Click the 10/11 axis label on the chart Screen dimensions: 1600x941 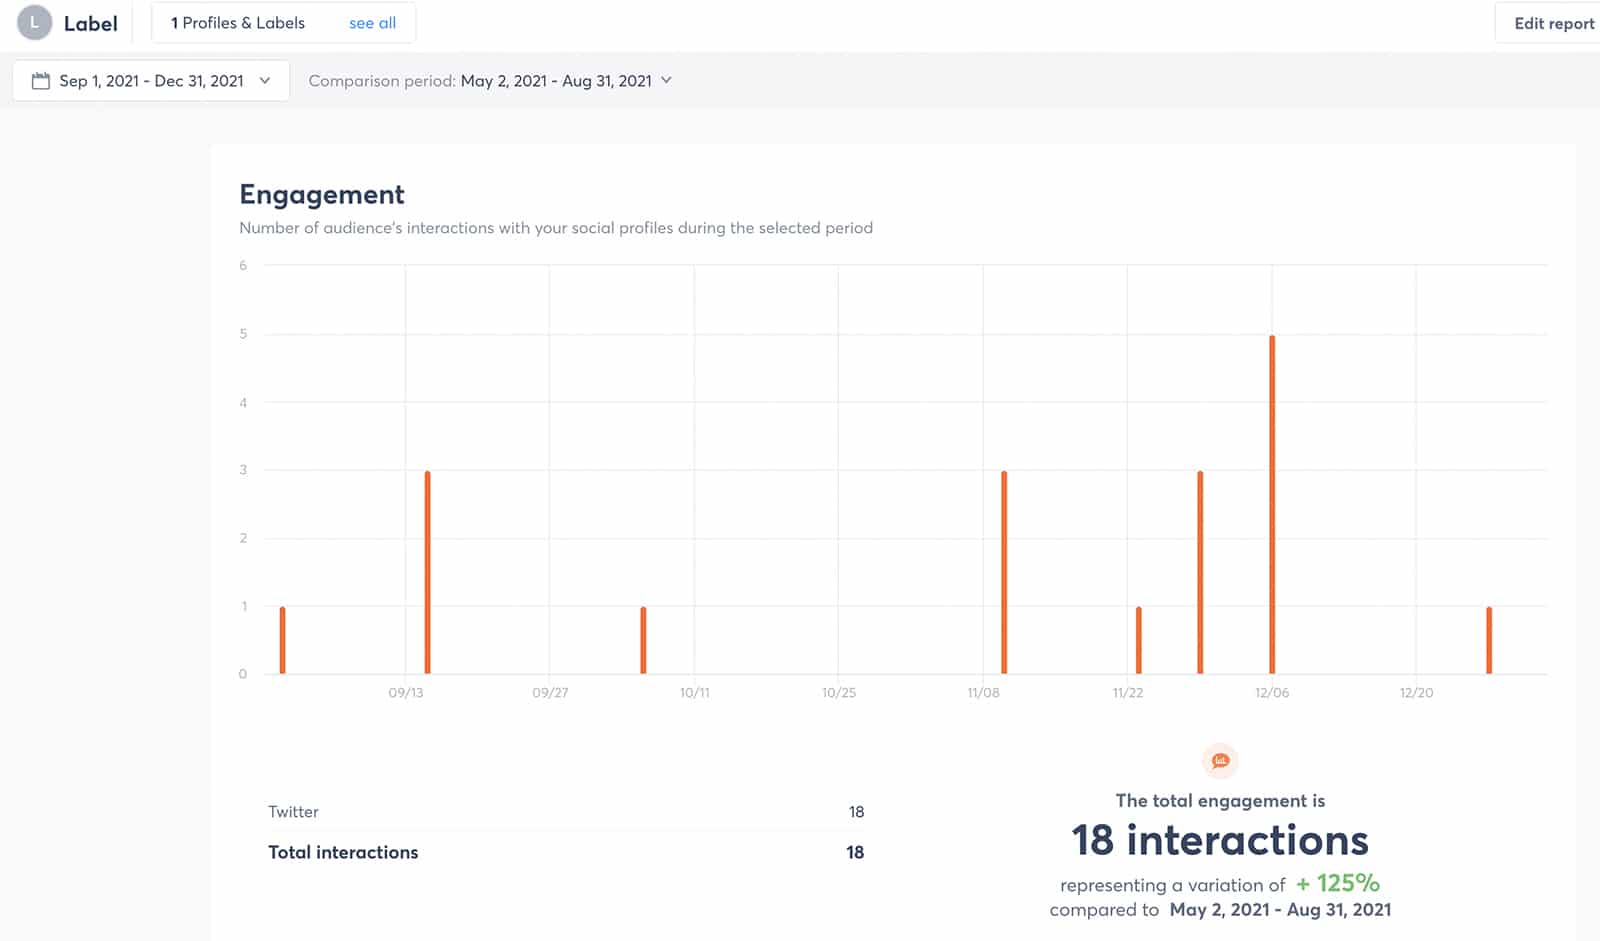[x=697, y=691]
